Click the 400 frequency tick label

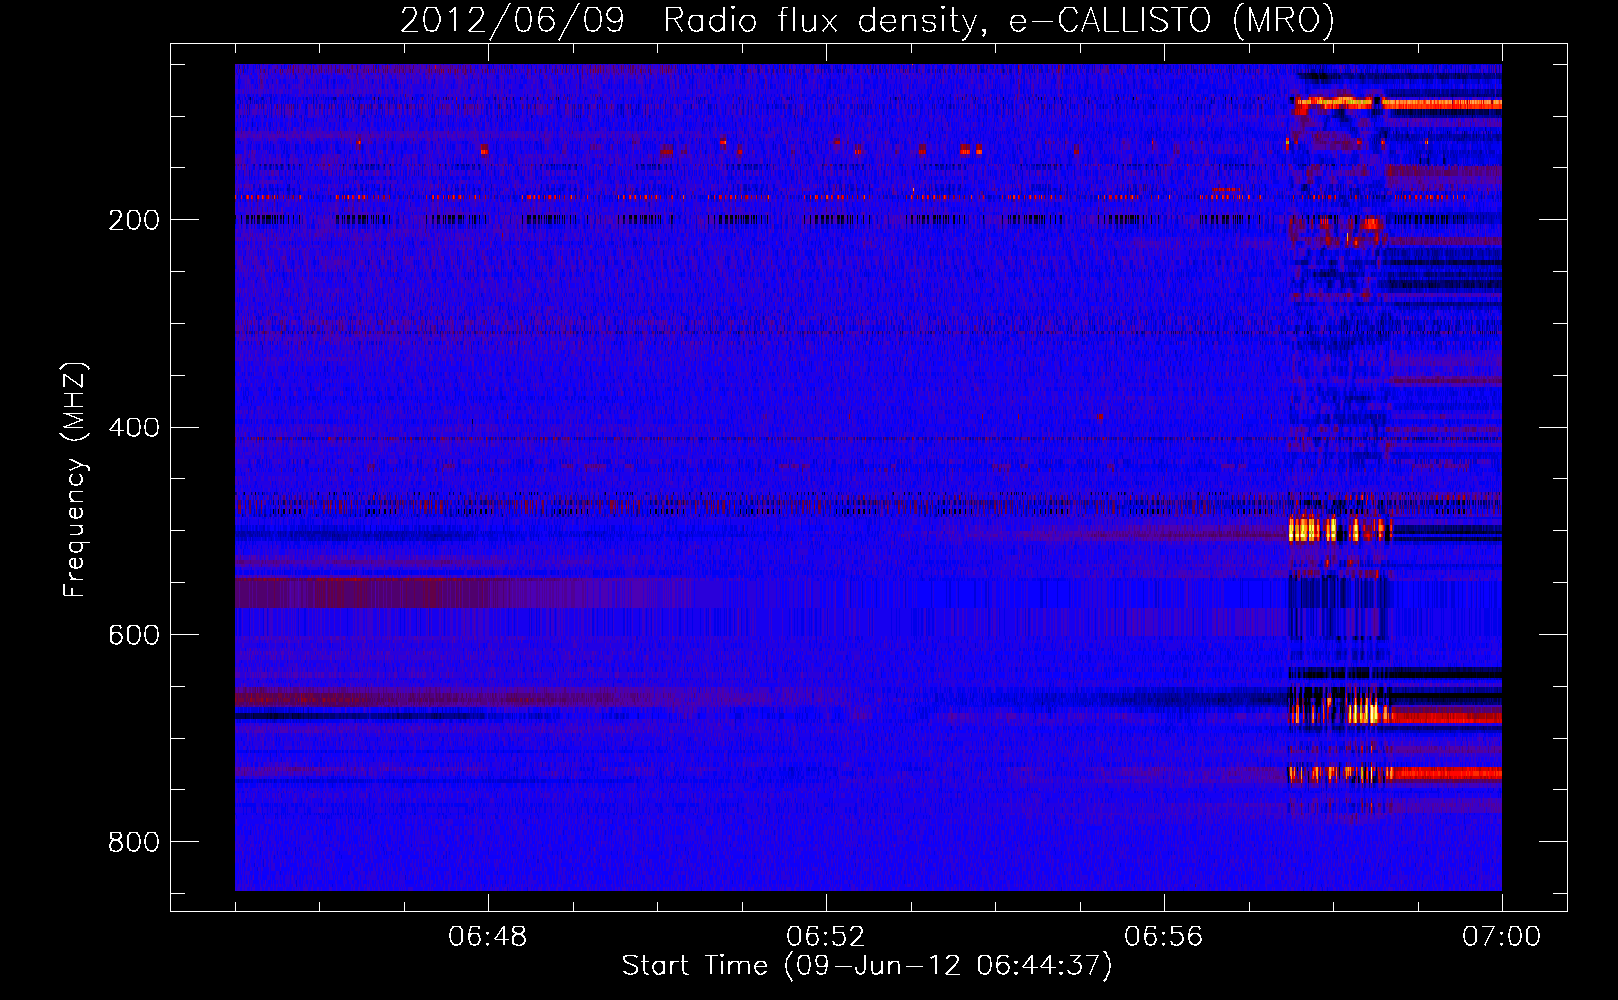coord(133,428)
